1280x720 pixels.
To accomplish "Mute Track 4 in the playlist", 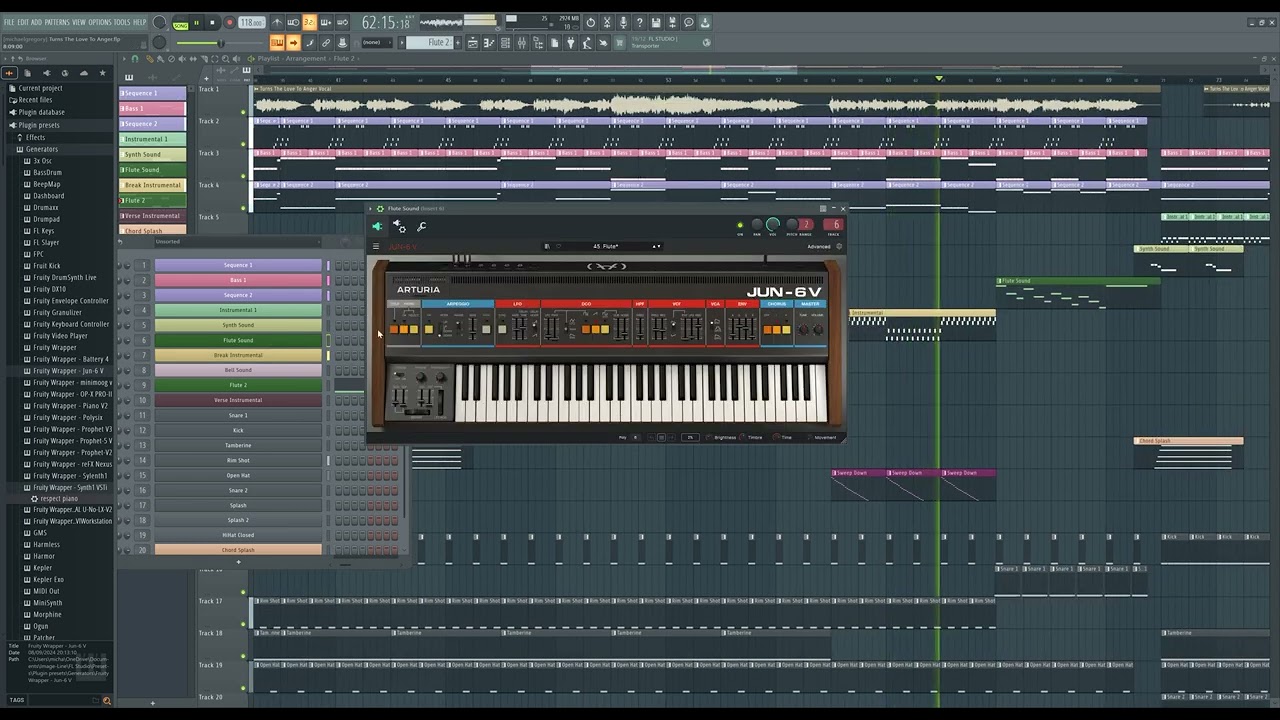I will click(243, 208).
